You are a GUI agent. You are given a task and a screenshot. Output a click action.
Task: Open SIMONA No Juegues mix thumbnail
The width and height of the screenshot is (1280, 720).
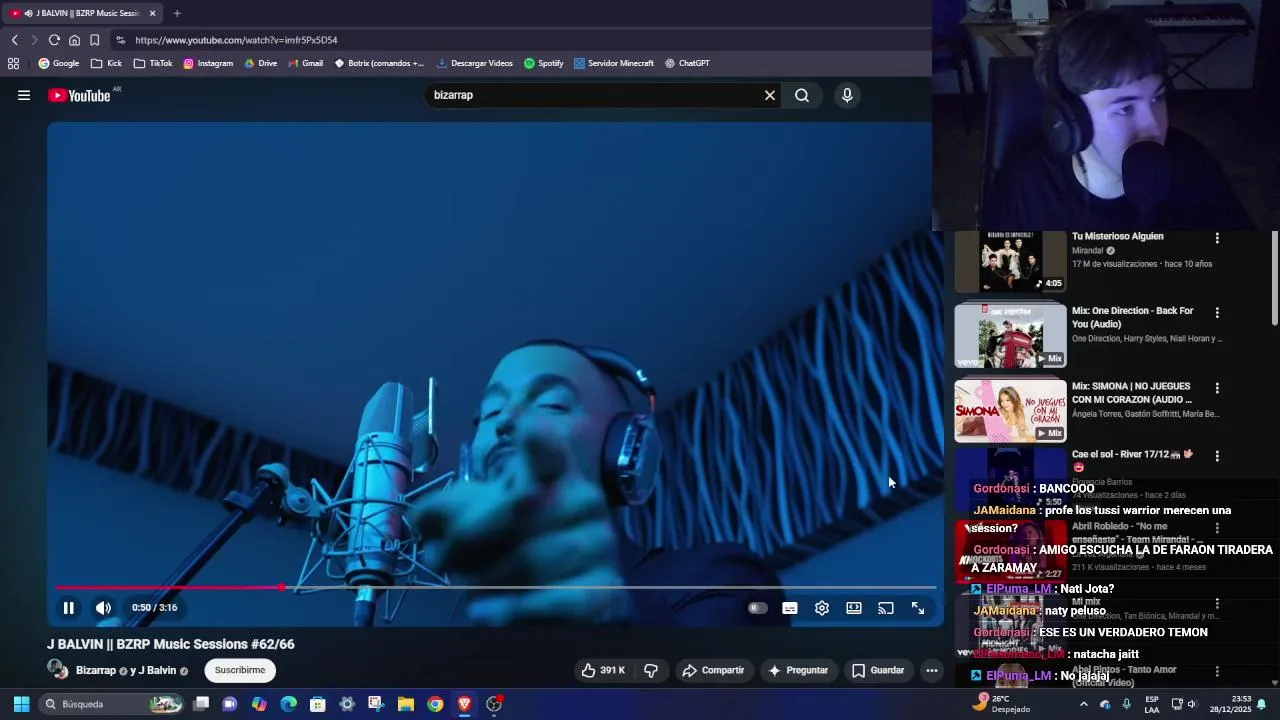[x=1010, y=410]
